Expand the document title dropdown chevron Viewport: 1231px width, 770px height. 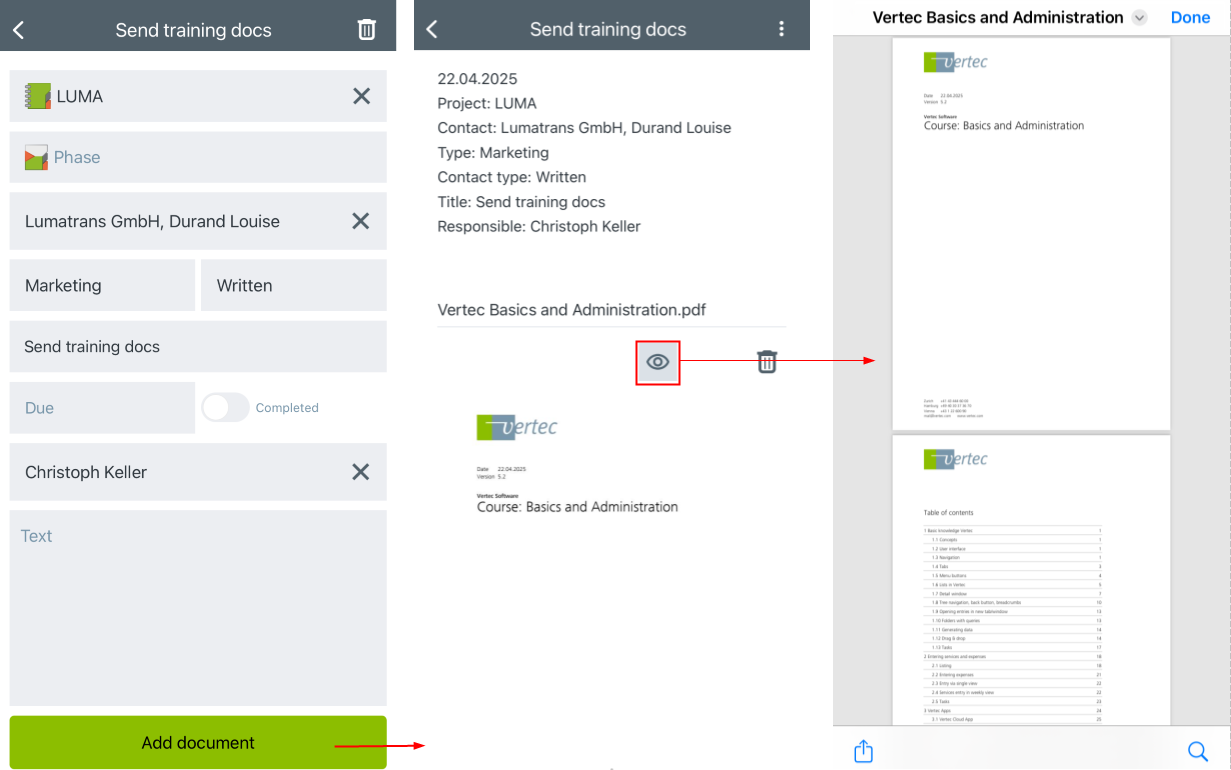pyautogui.click(x=1139, y=18)
